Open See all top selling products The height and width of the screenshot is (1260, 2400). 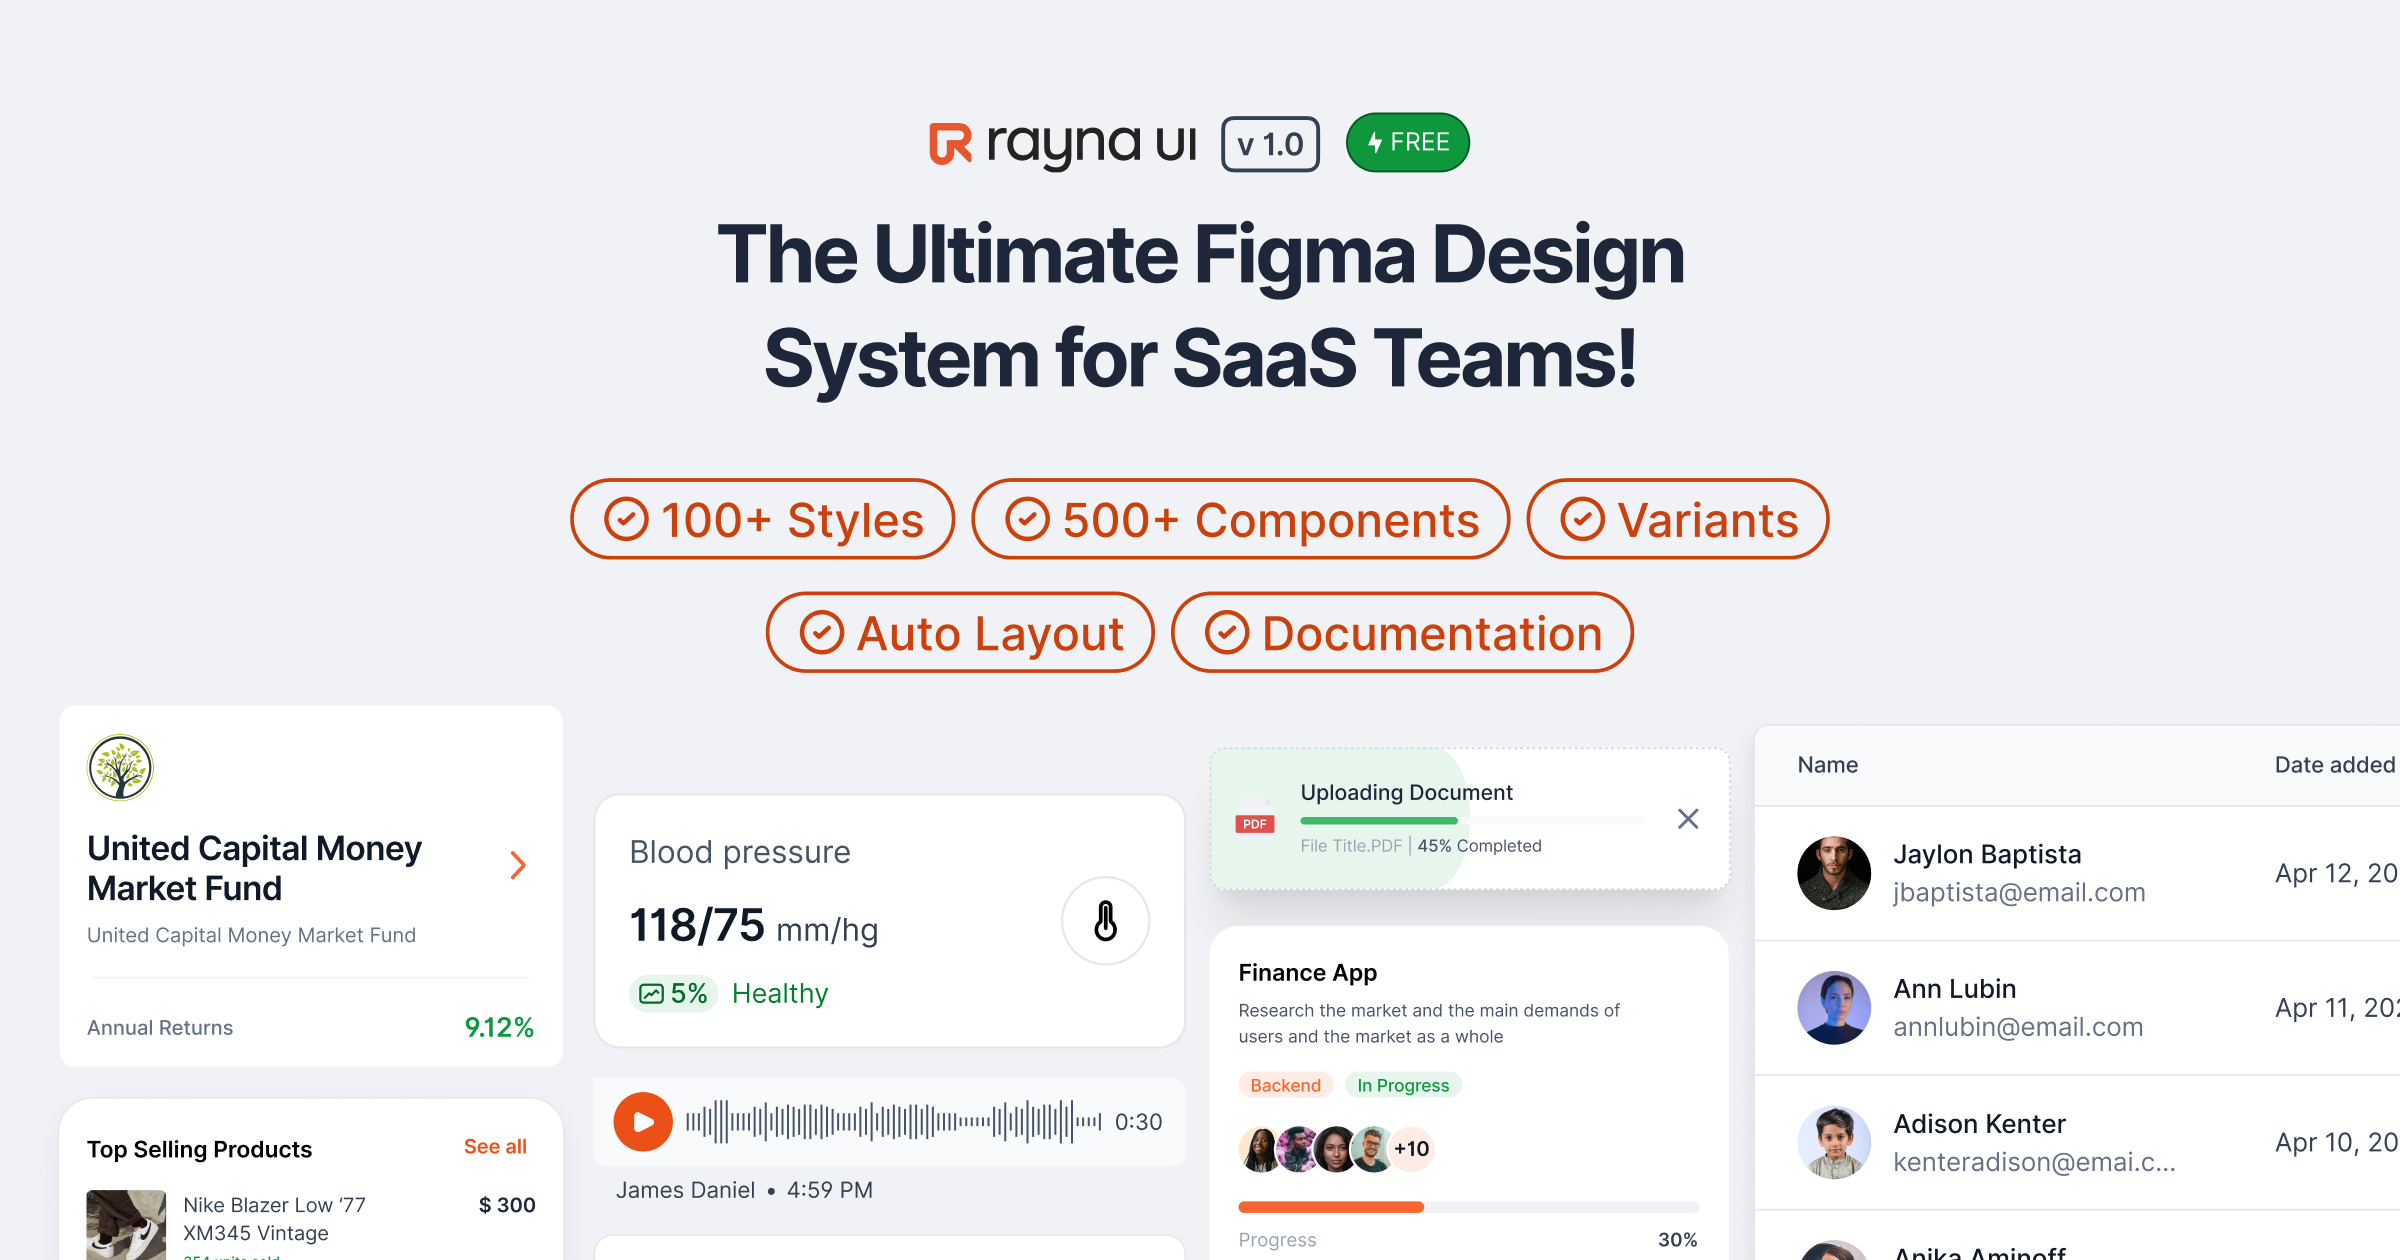point(495,1147)
